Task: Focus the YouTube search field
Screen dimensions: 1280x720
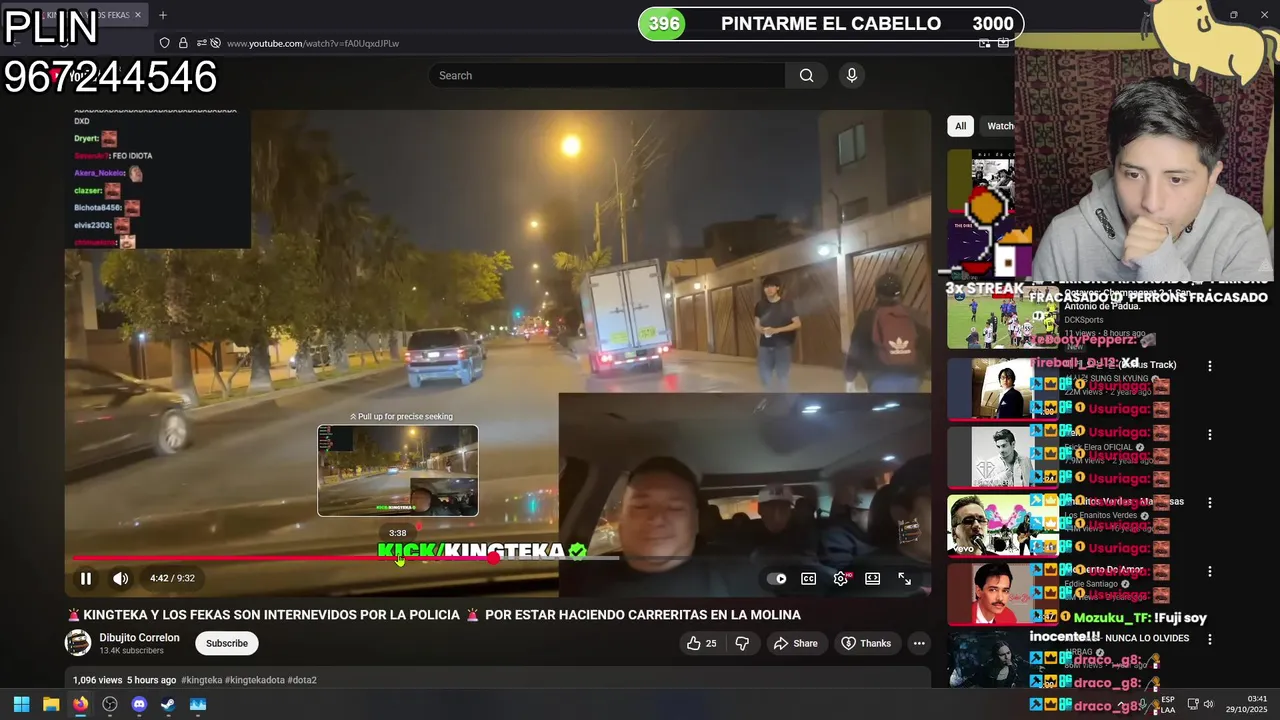Action: pyautogui.click(x=608, y=75)
